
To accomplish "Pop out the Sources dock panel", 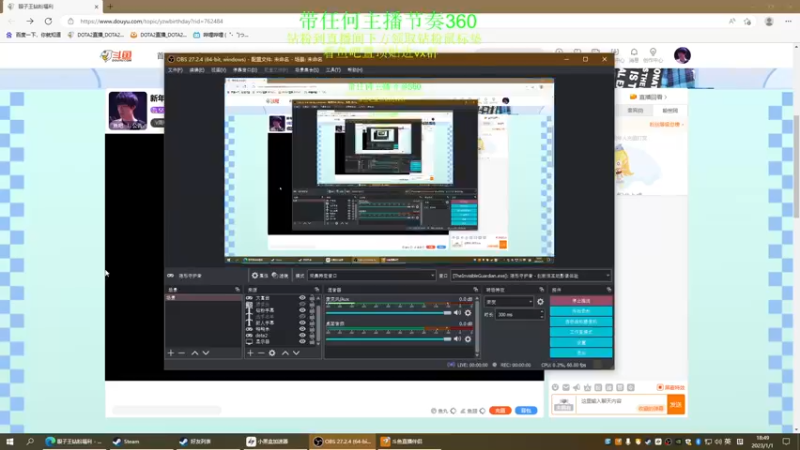I will click(317, 290).
